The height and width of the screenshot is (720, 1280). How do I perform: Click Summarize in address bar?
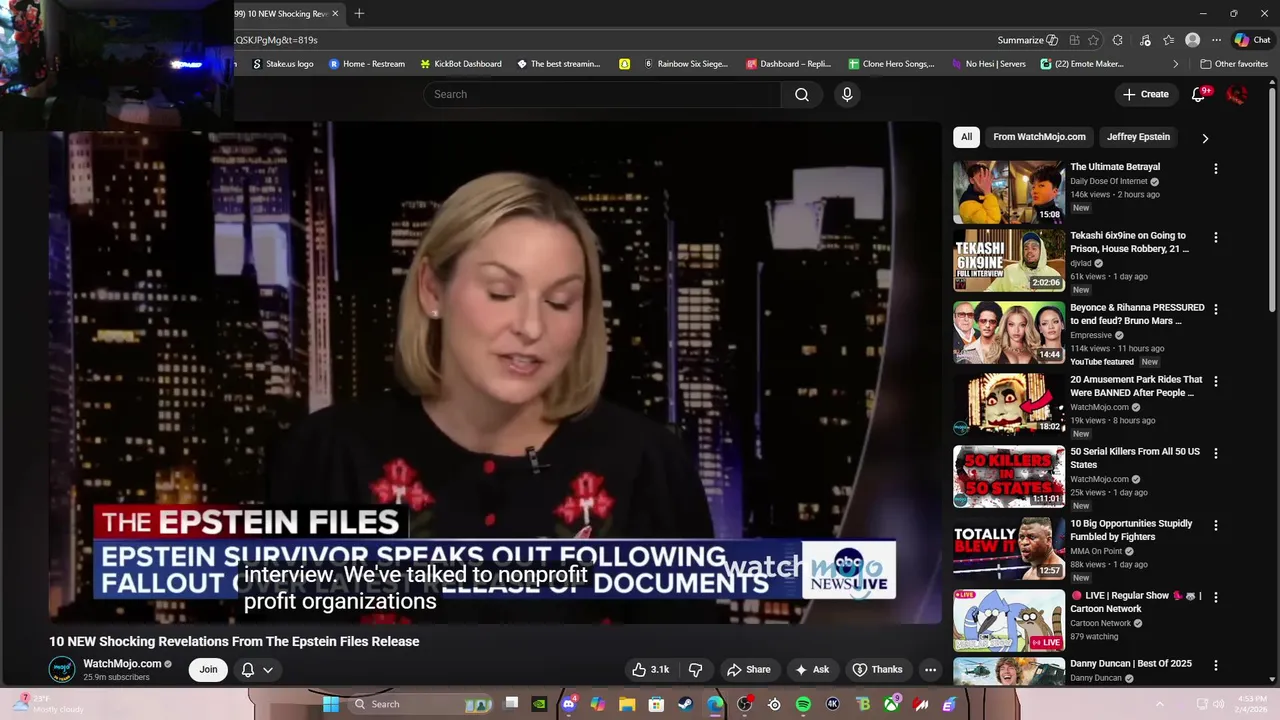click(1028, 40)
